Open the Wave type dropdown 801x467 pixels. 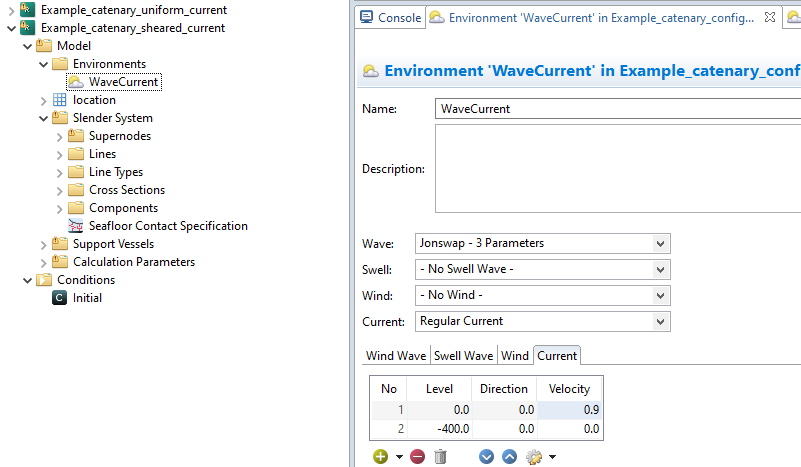click(541, 243)
